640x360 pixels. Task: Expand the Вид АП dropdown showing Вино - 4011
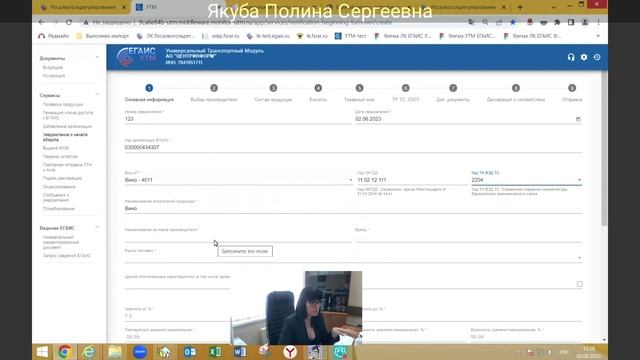click(x=238, y=180)
